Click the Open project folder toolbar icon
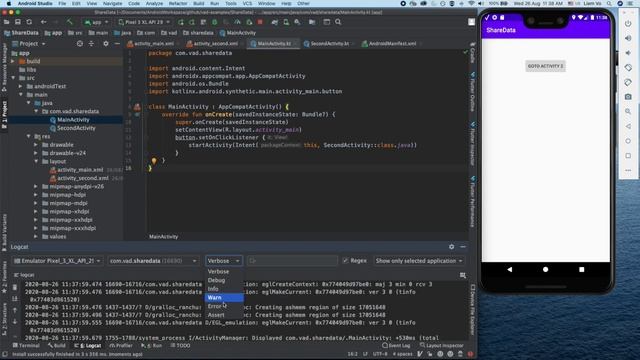 coord(7,22)
